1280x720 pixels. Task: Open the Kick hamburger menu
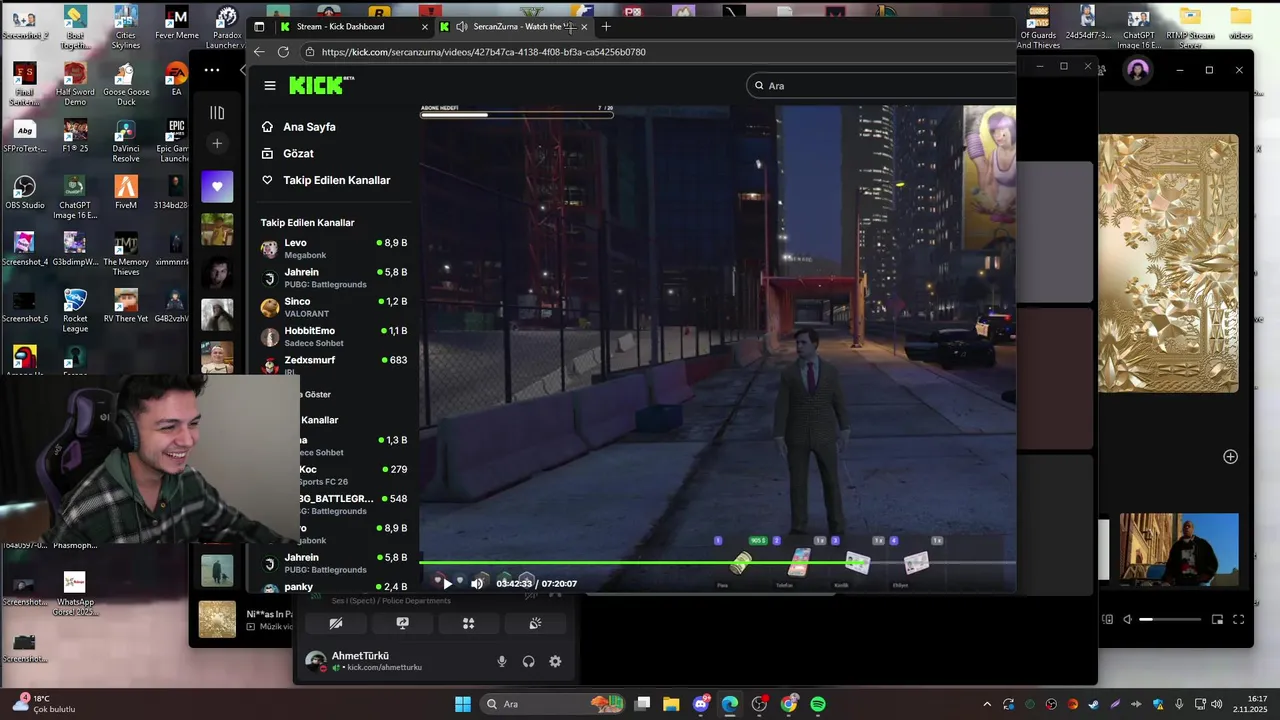click(x=269, y=86)
